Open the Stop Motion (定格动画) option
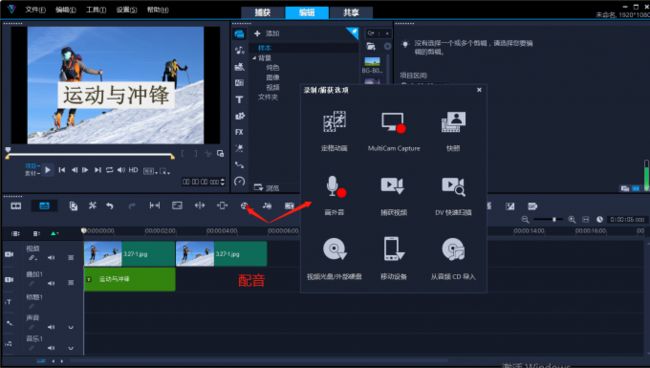The width and height of the screenshot is (650, 368). point(334,122)
